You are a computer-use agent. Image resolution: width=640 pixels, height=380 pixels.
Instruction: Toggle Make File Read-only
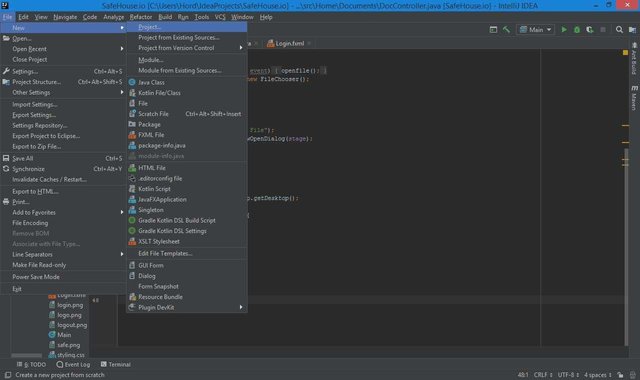pyautogui.click(x=63, y=265)
